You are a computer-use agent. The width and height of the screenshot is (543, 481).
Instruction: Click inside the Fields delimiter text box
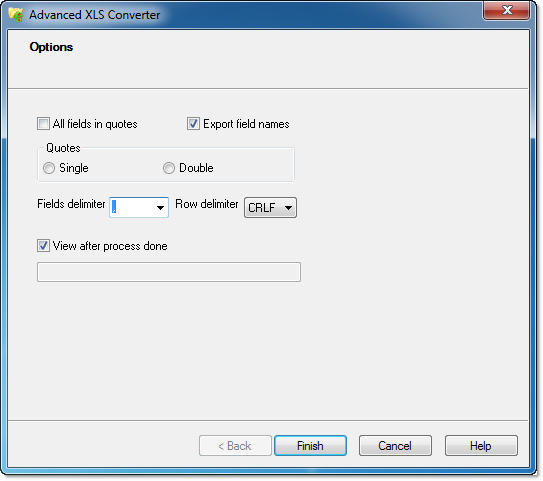(x=132, y=207)
